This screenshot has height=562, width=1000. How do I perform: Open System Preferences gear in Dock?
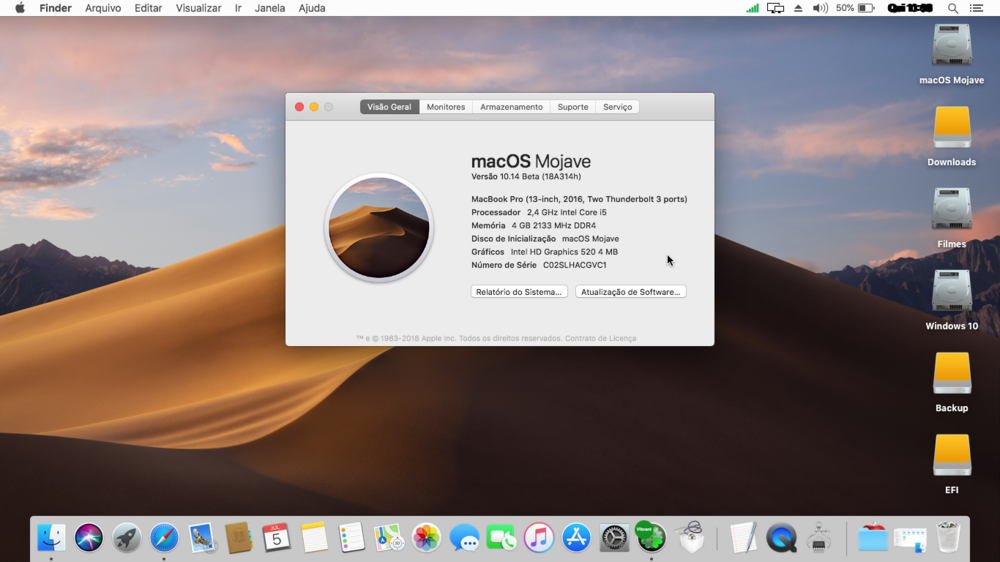click(614, 538)
